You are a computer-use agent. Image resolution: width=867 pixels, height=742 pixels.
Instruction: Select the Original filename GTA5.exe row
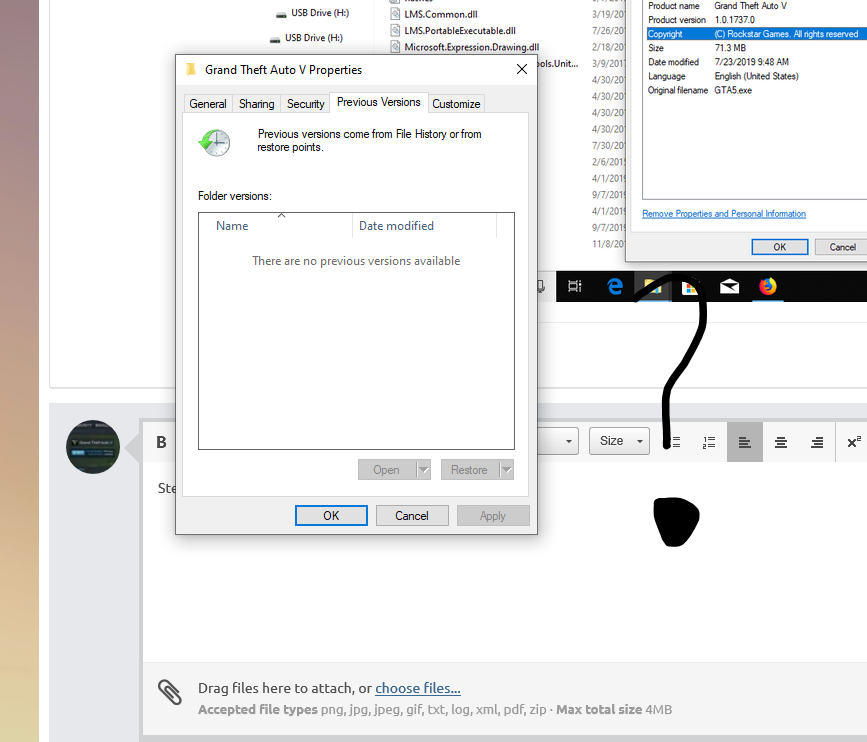(756, 90)
